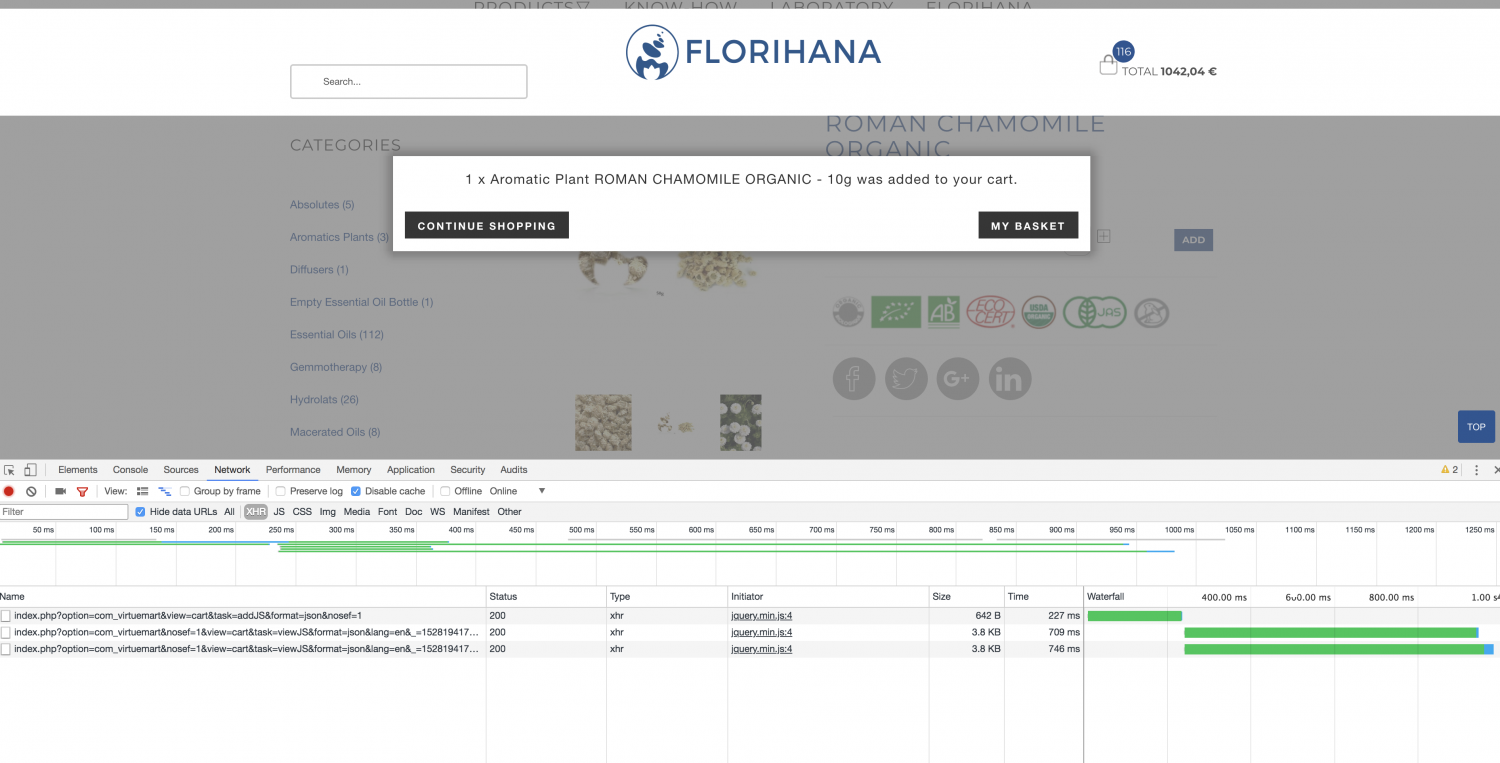Switch to the Performance tab
This screenshot has height=763, width=1500.
click(293, 470)
